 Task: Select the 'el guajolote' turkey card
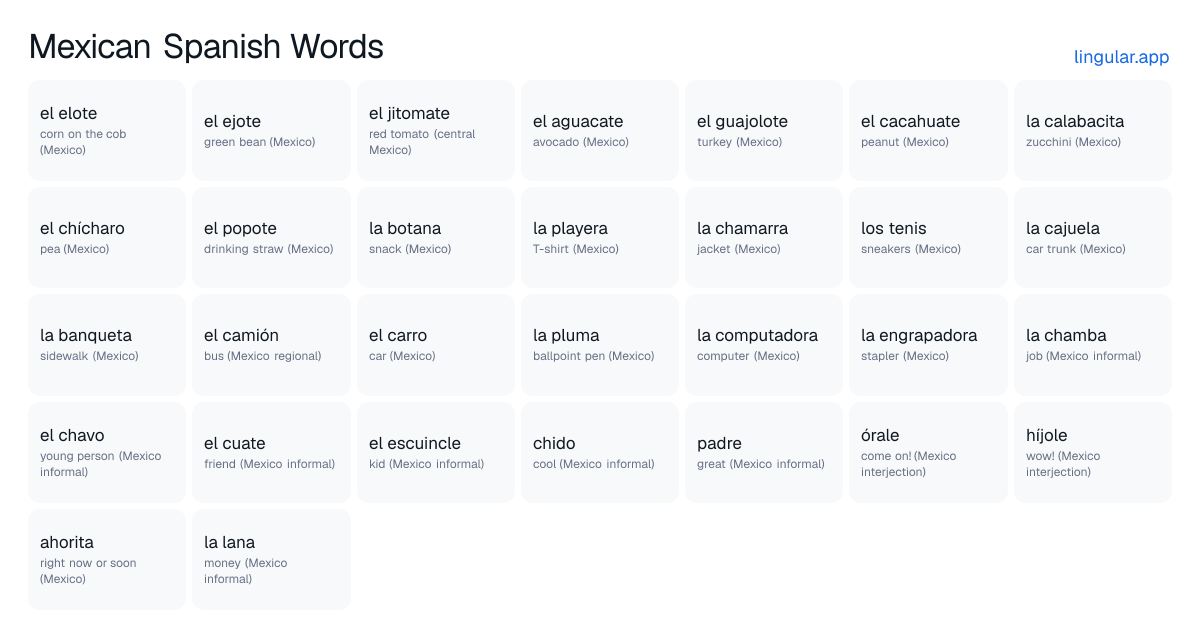coord(764,131)
